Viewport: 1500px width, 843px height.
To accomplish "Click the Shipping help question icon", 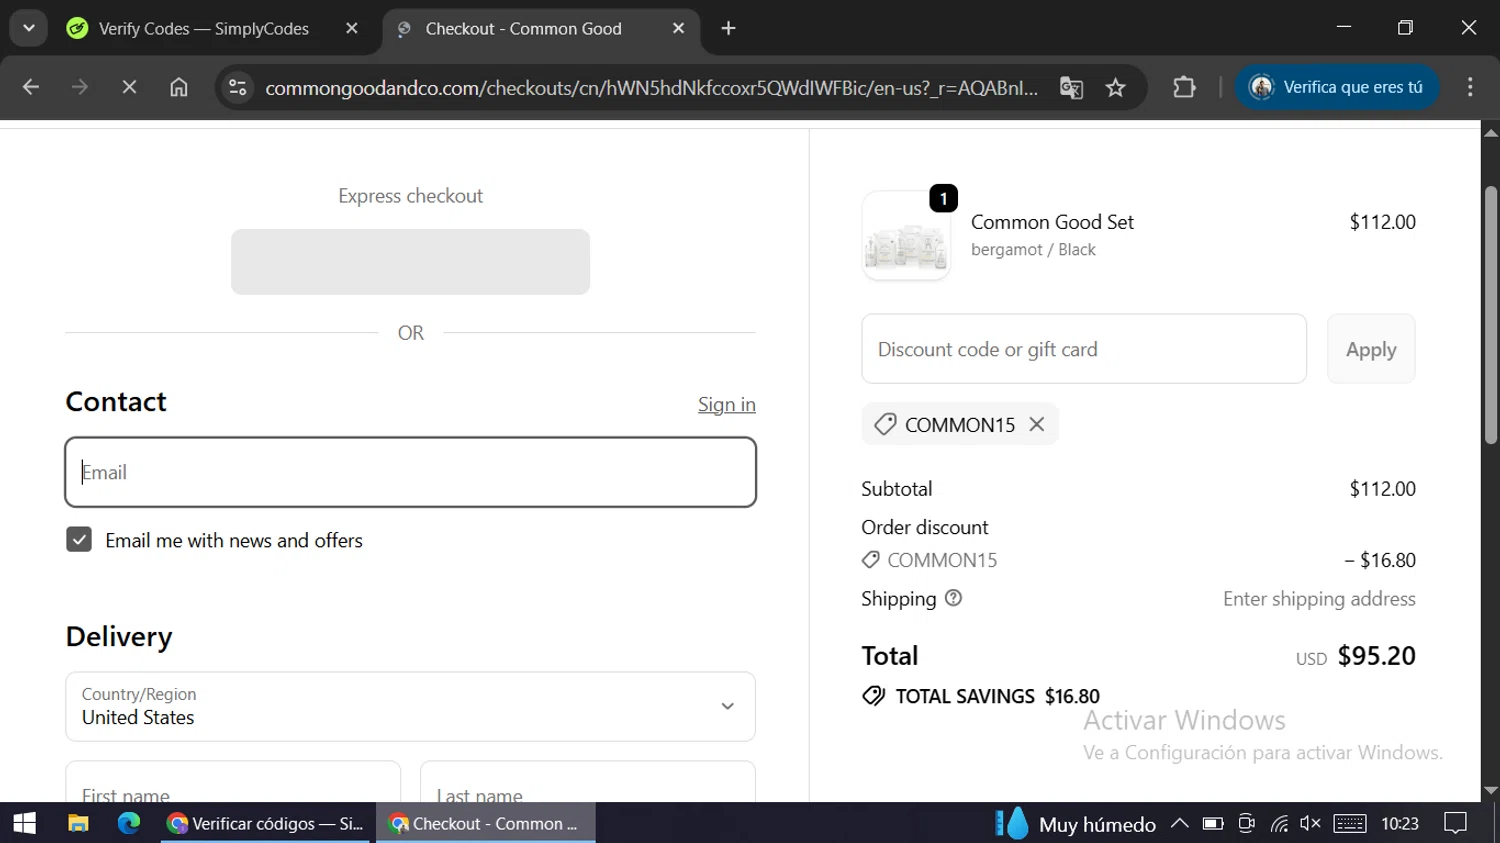I will click(x=953, y=598).
